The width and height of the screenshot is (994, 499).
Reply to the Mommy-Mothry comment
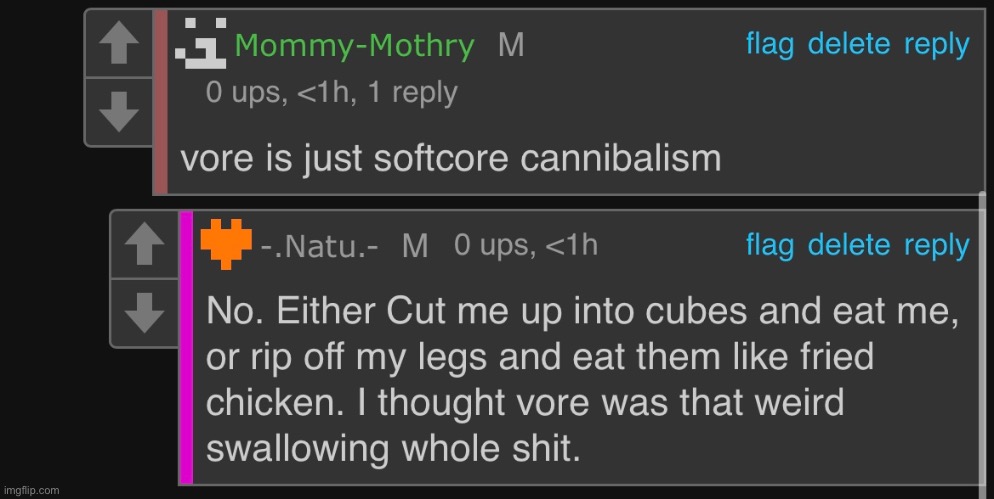[x=937, y=46]
